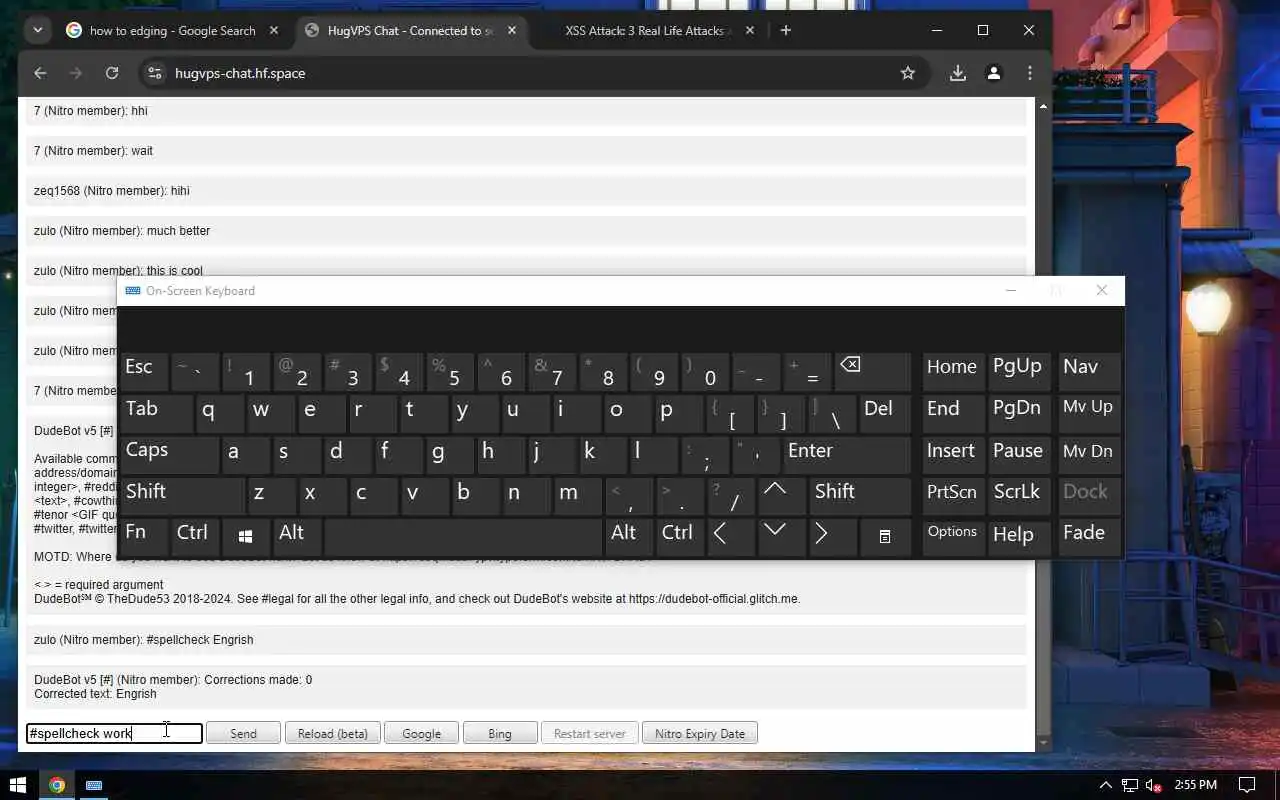Click the Reload (beta) button
The width and height of the screenshot is (1280, 800).
tap(333, 733)
